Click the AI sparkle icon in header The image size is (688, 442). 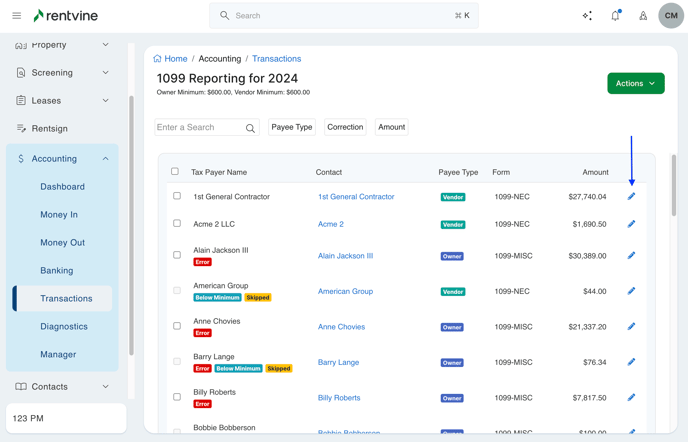pos(587,16)
